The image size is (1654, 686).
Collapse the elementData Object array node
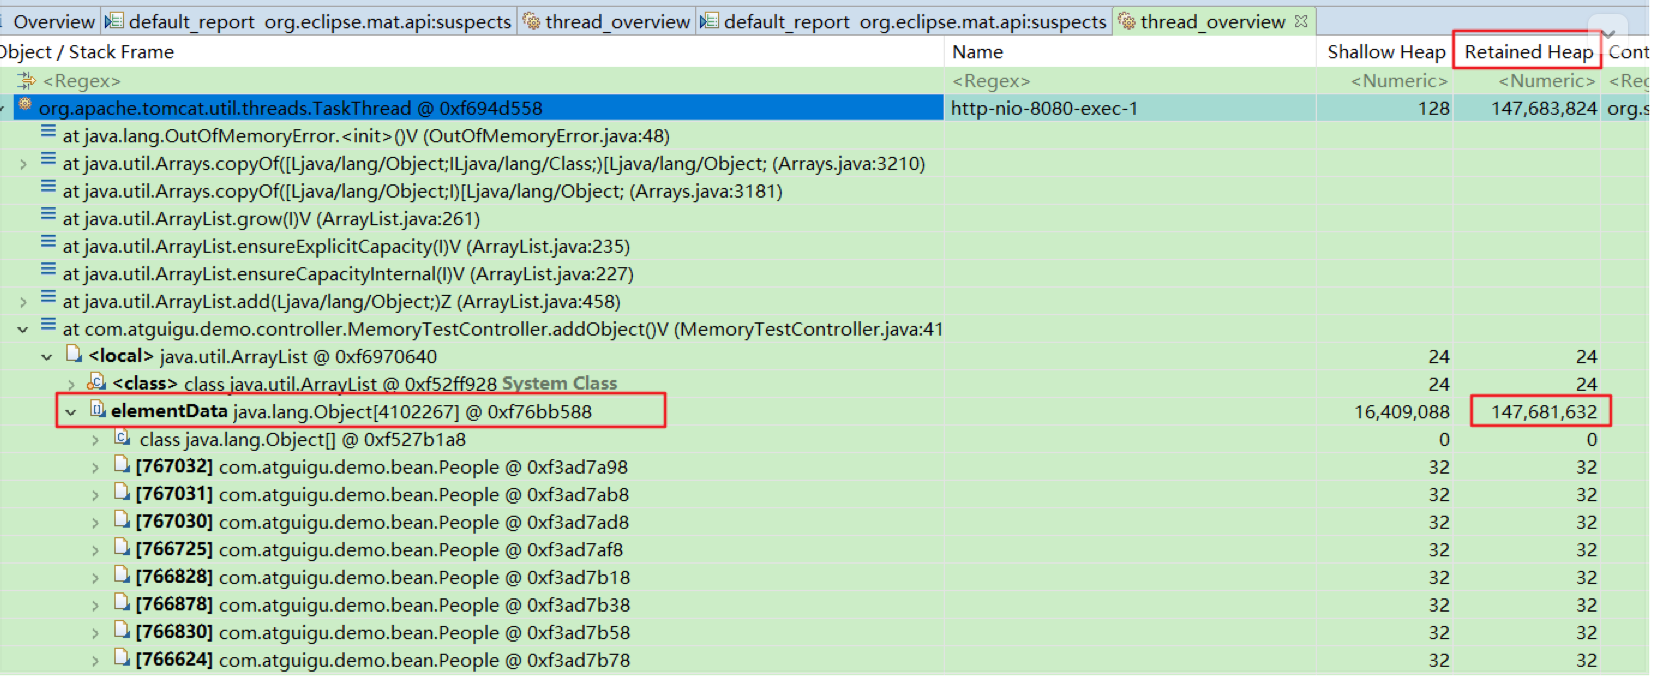pos(71,412)
